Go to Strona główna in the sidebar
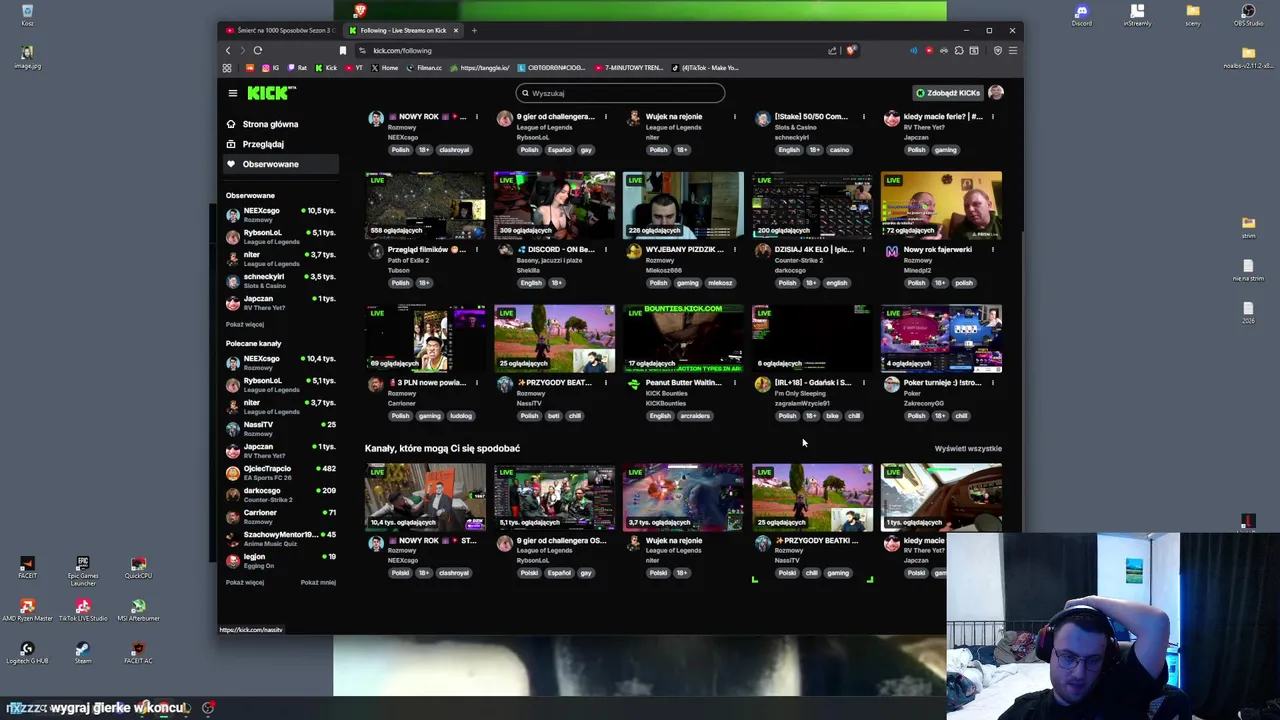 pyautogui.click(x=282, y=124)
